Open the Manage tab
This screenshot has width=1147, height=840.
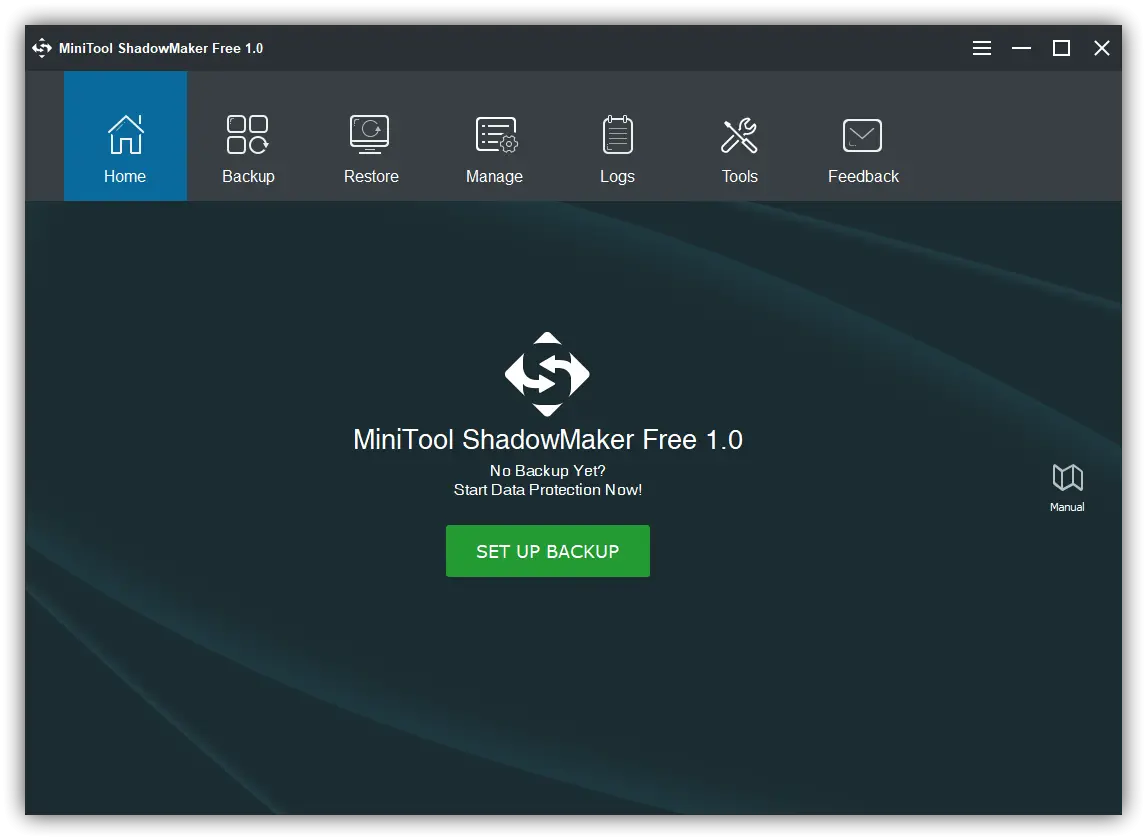pyautogui.click(x=494, y=136)
